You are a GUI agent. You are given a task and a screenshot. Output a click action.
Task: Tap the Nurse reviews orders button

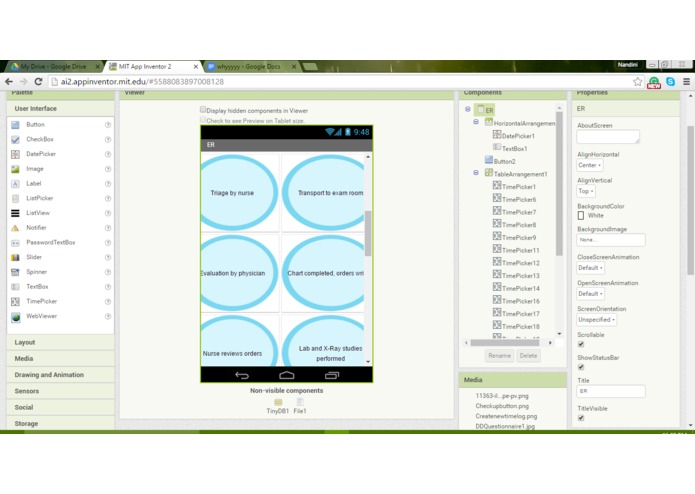click(x=239, y=342)
